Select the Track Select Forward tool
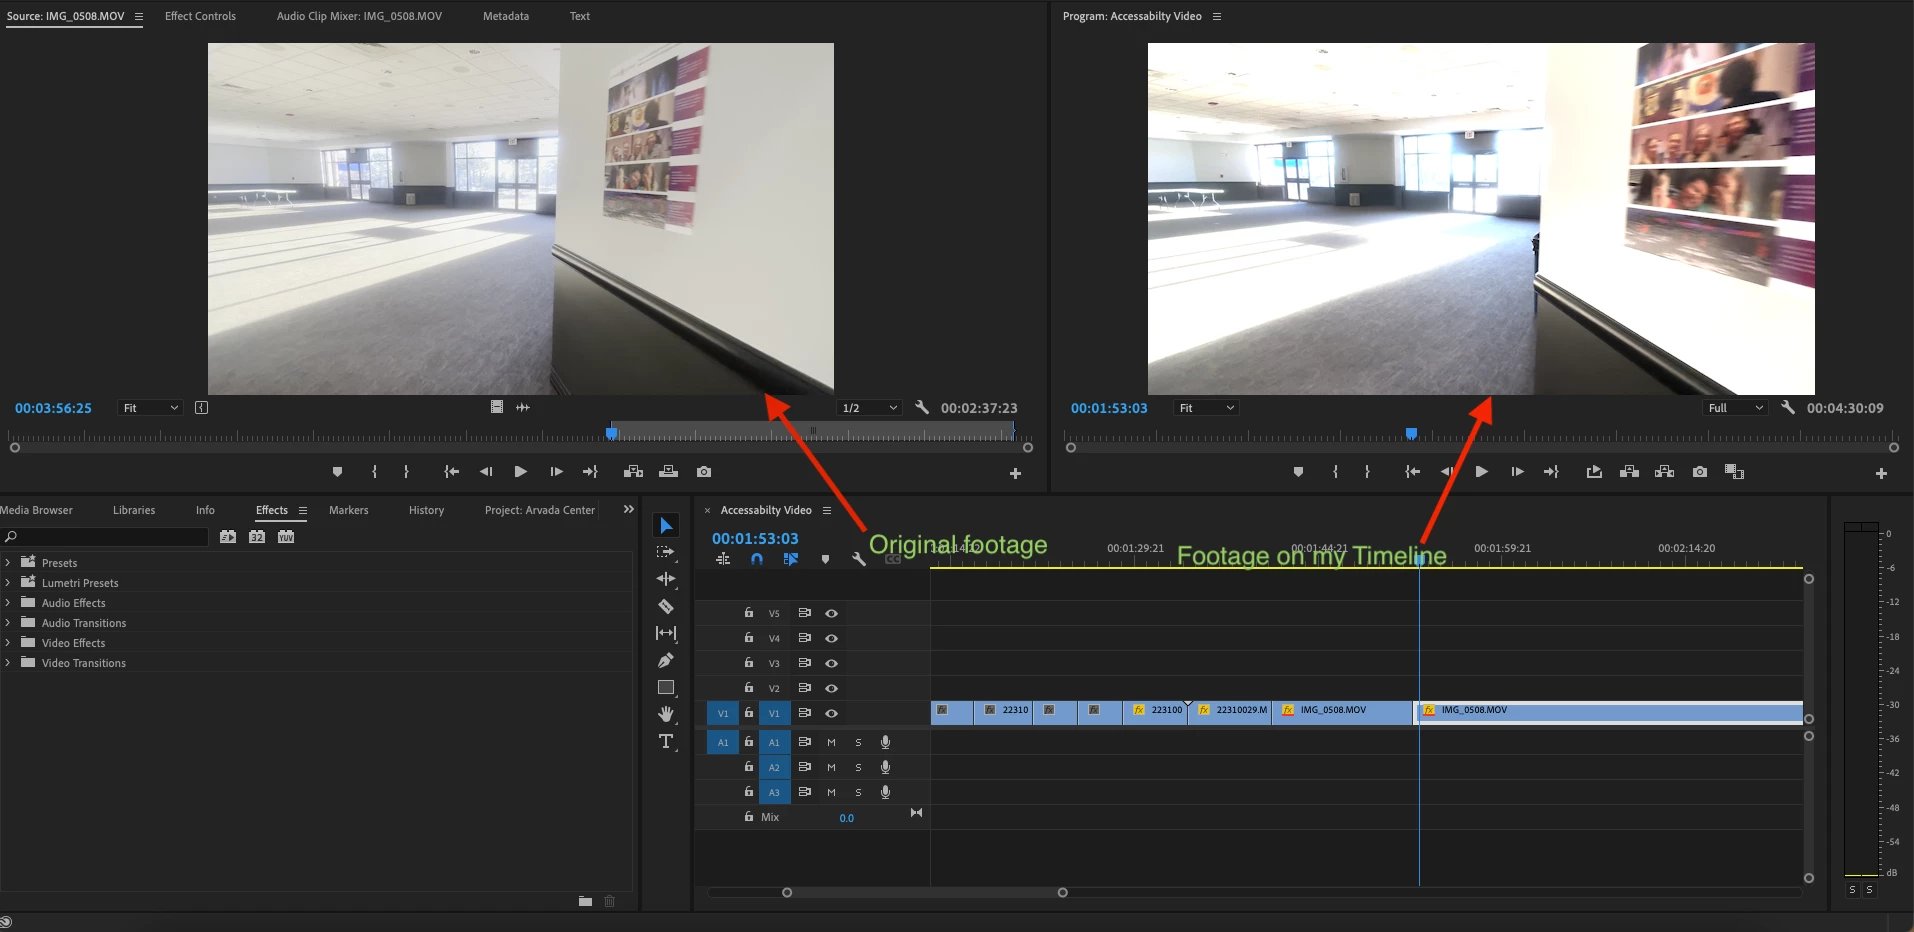 click(x=665, y=552)
